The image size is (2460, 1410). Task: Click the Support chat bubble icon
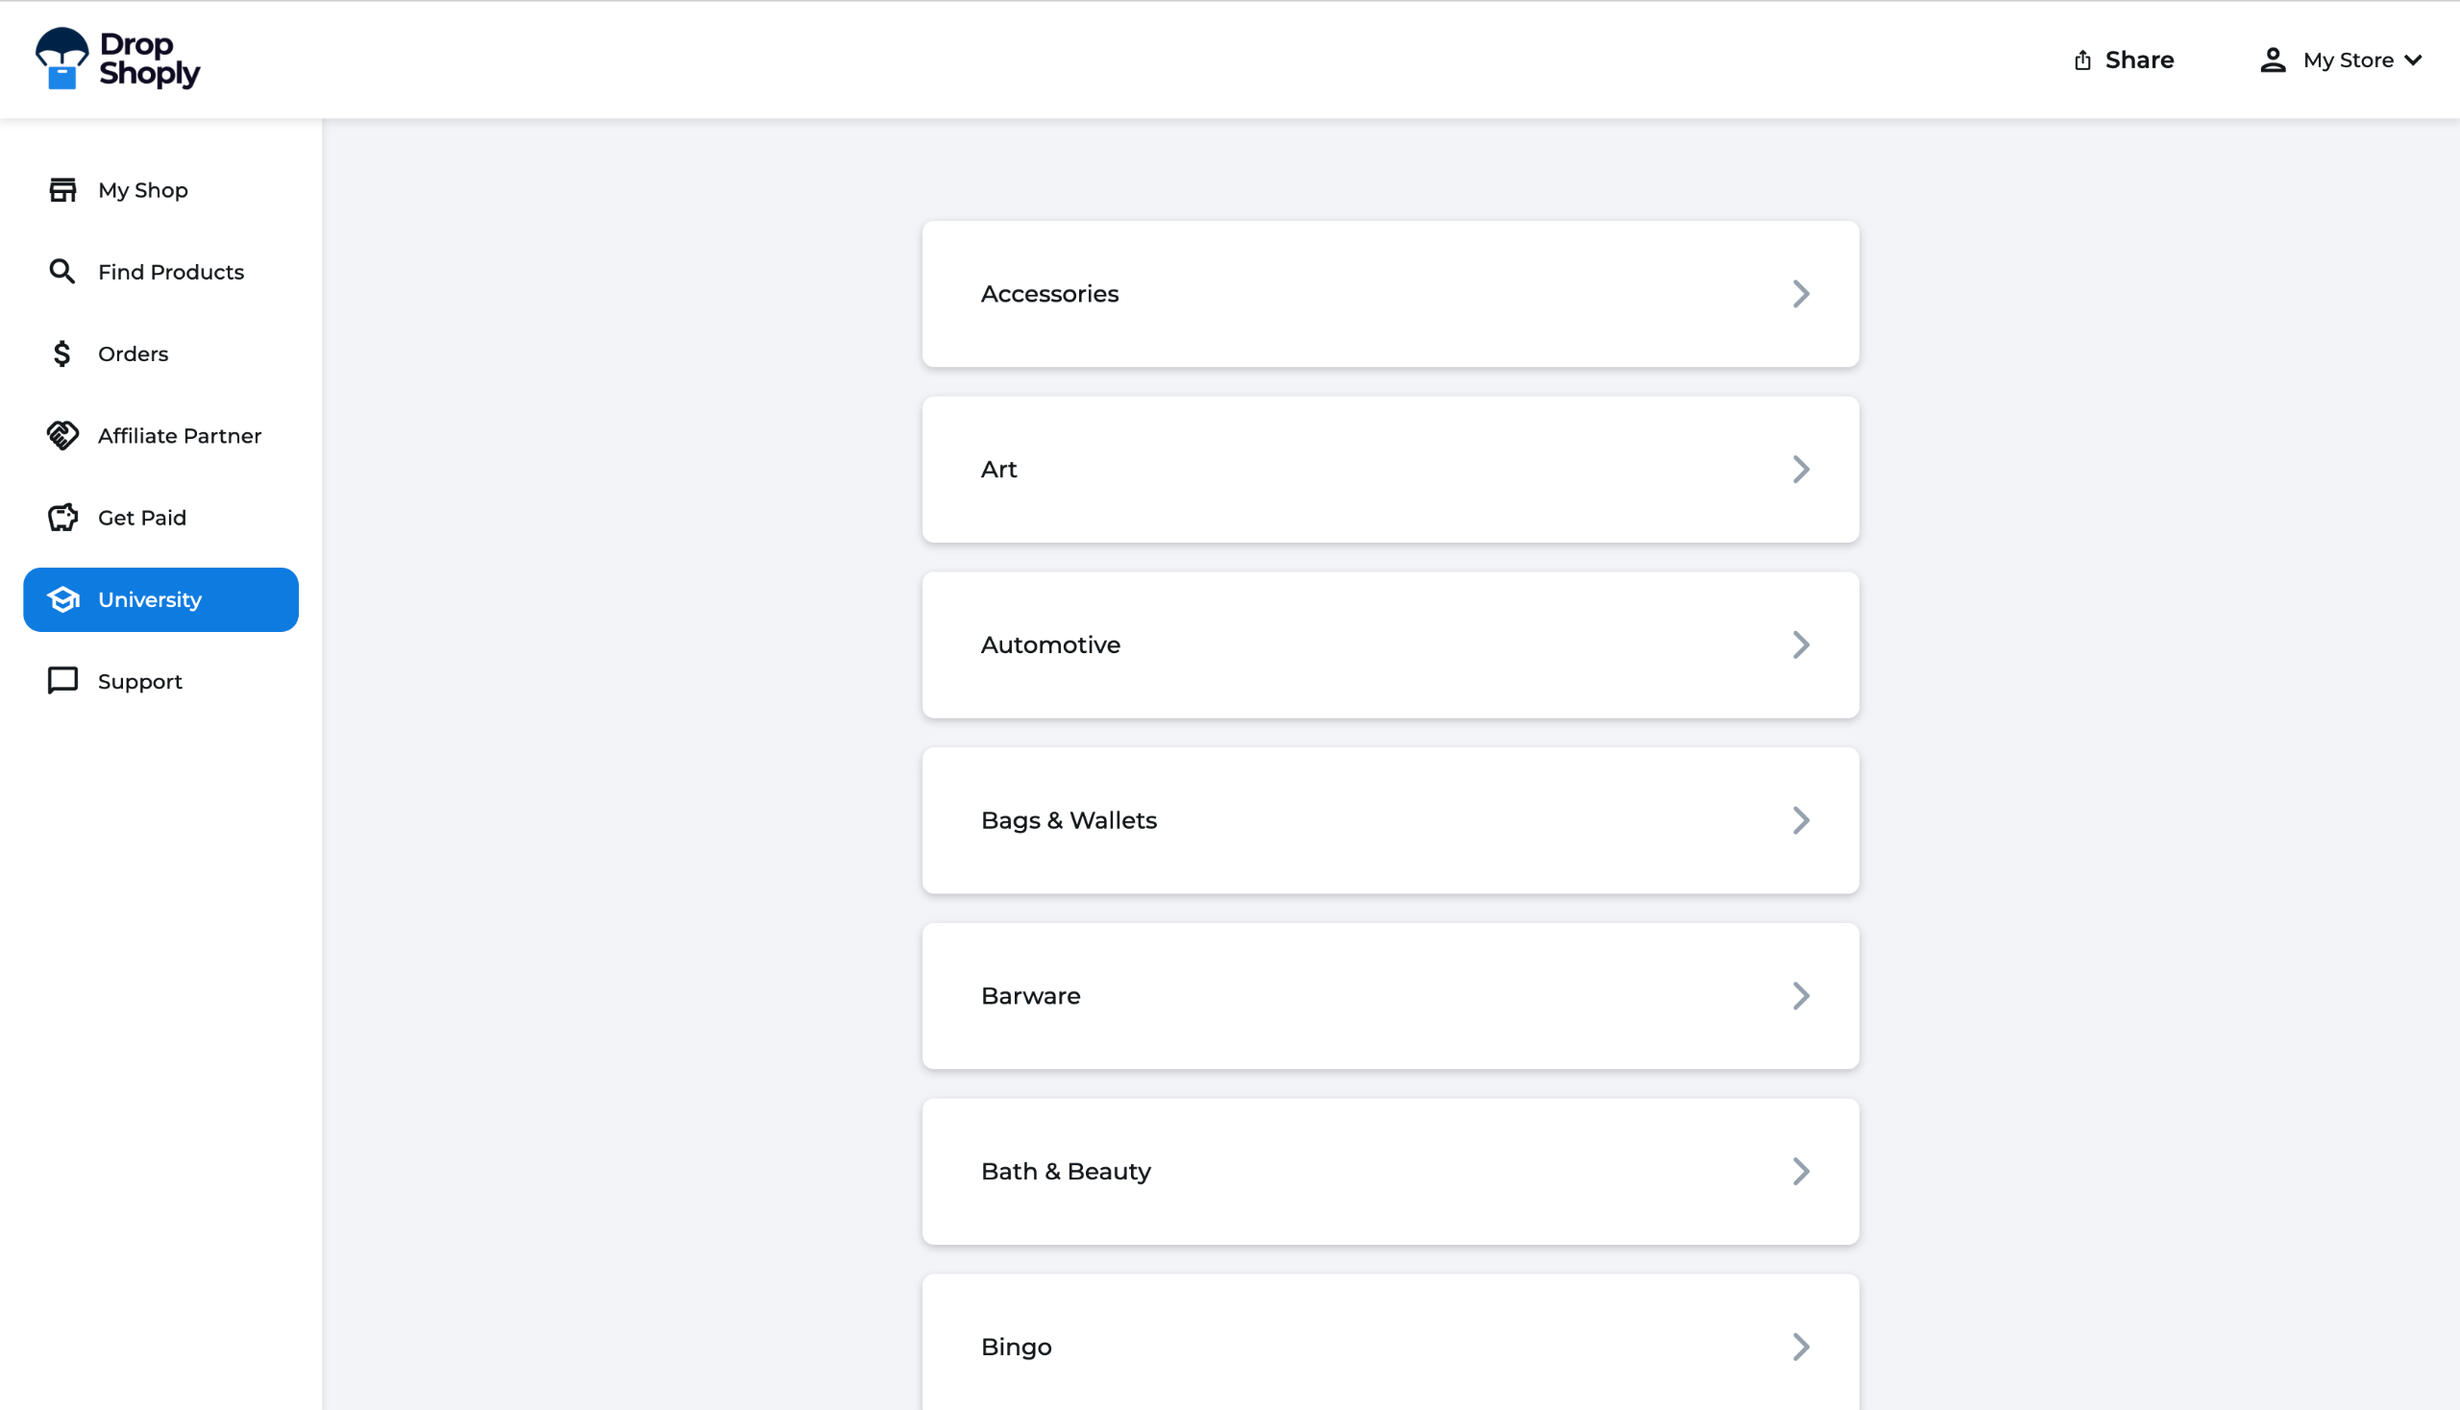click(x=62, y=681)
